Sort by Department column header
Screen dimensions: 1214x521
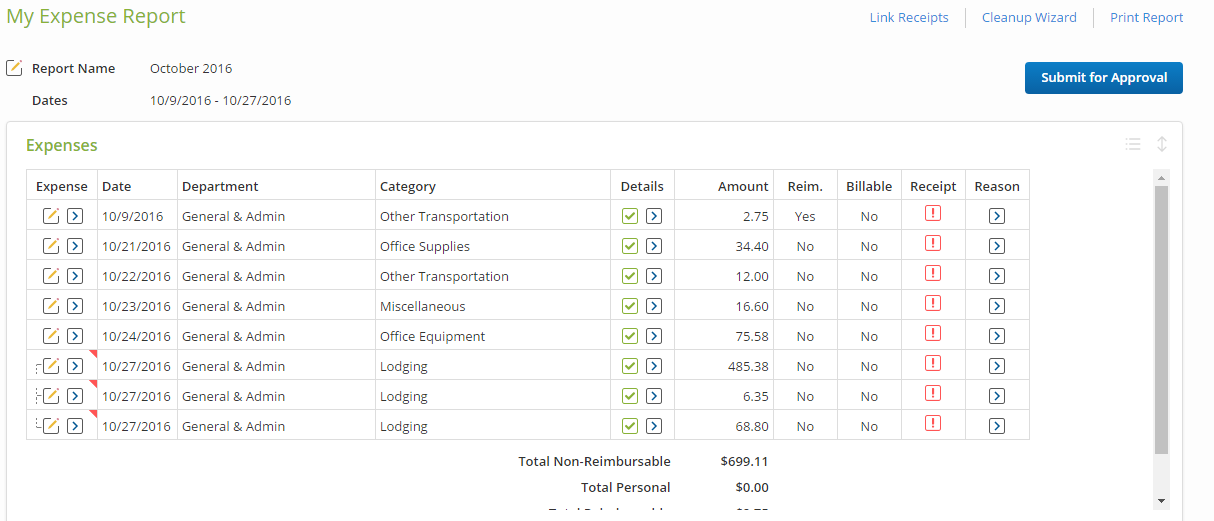click(x=220, y=186)
